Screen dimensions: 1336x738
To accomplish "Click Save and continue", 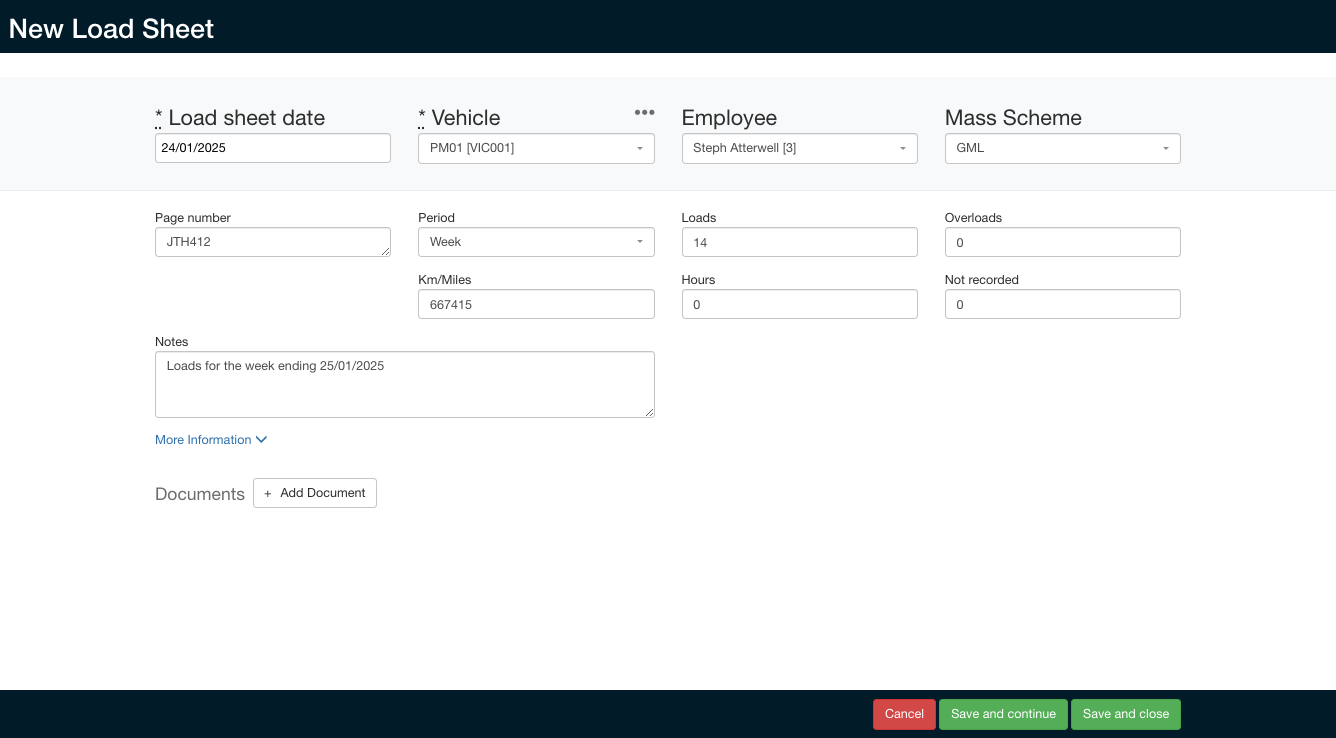I will [x=1003, y=714].
